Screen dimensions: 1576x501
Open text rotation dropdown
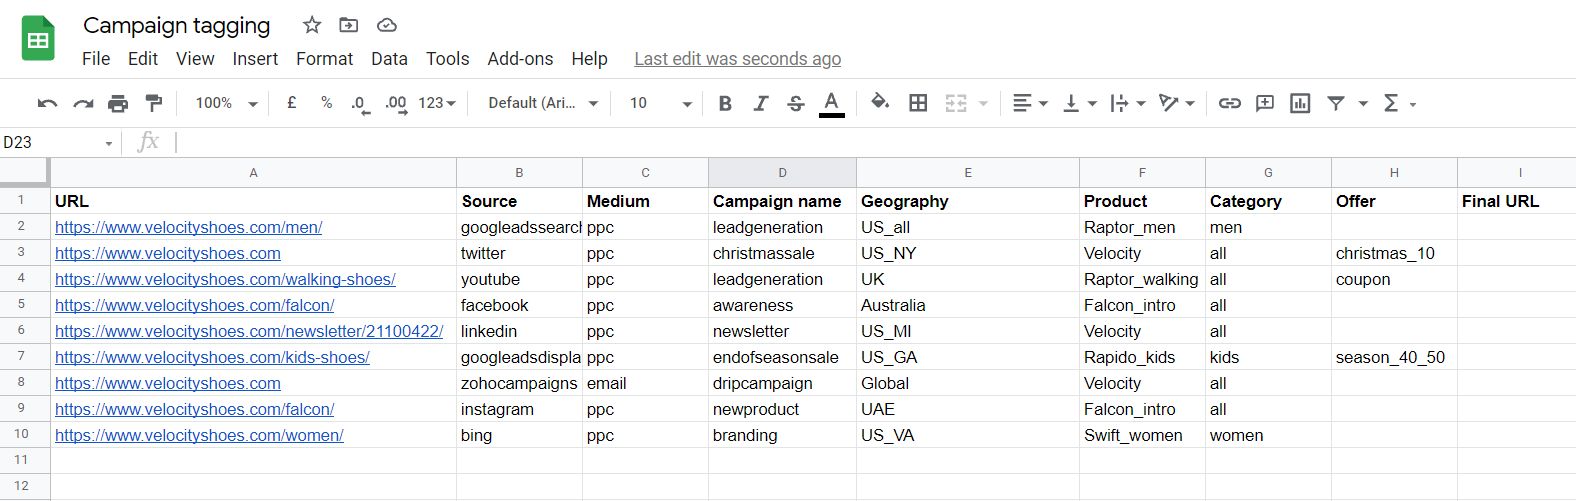pyautogui.click(x=1177, y=103)
